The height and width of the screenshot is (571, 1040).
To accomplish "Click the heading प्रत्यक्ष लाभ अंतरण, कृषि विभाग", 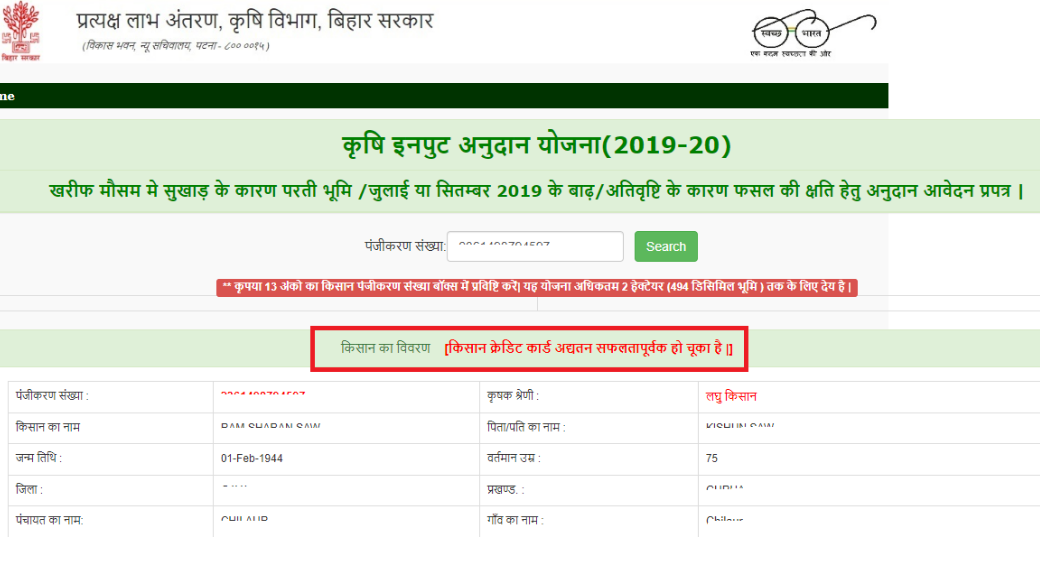I will click(255, 22).
